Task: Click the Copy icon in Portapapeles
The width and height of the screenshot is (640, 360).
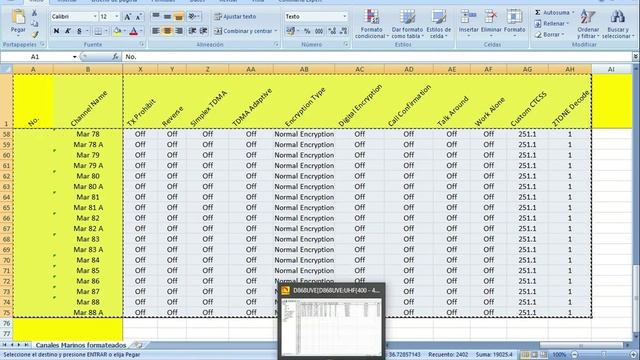Action: (x=35, y=24)
